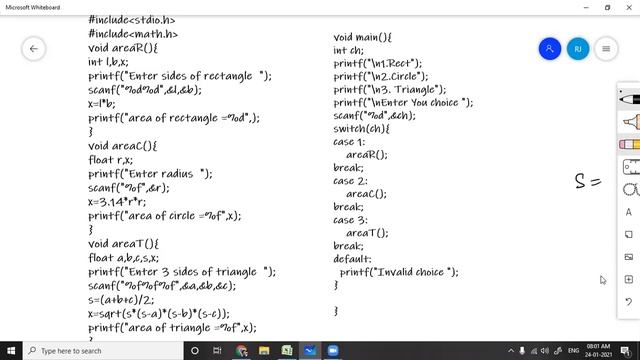This screenshot has height=360, width=640.
Task: Open File Explorer from the taskbar
Action: [x=264, y=351]
